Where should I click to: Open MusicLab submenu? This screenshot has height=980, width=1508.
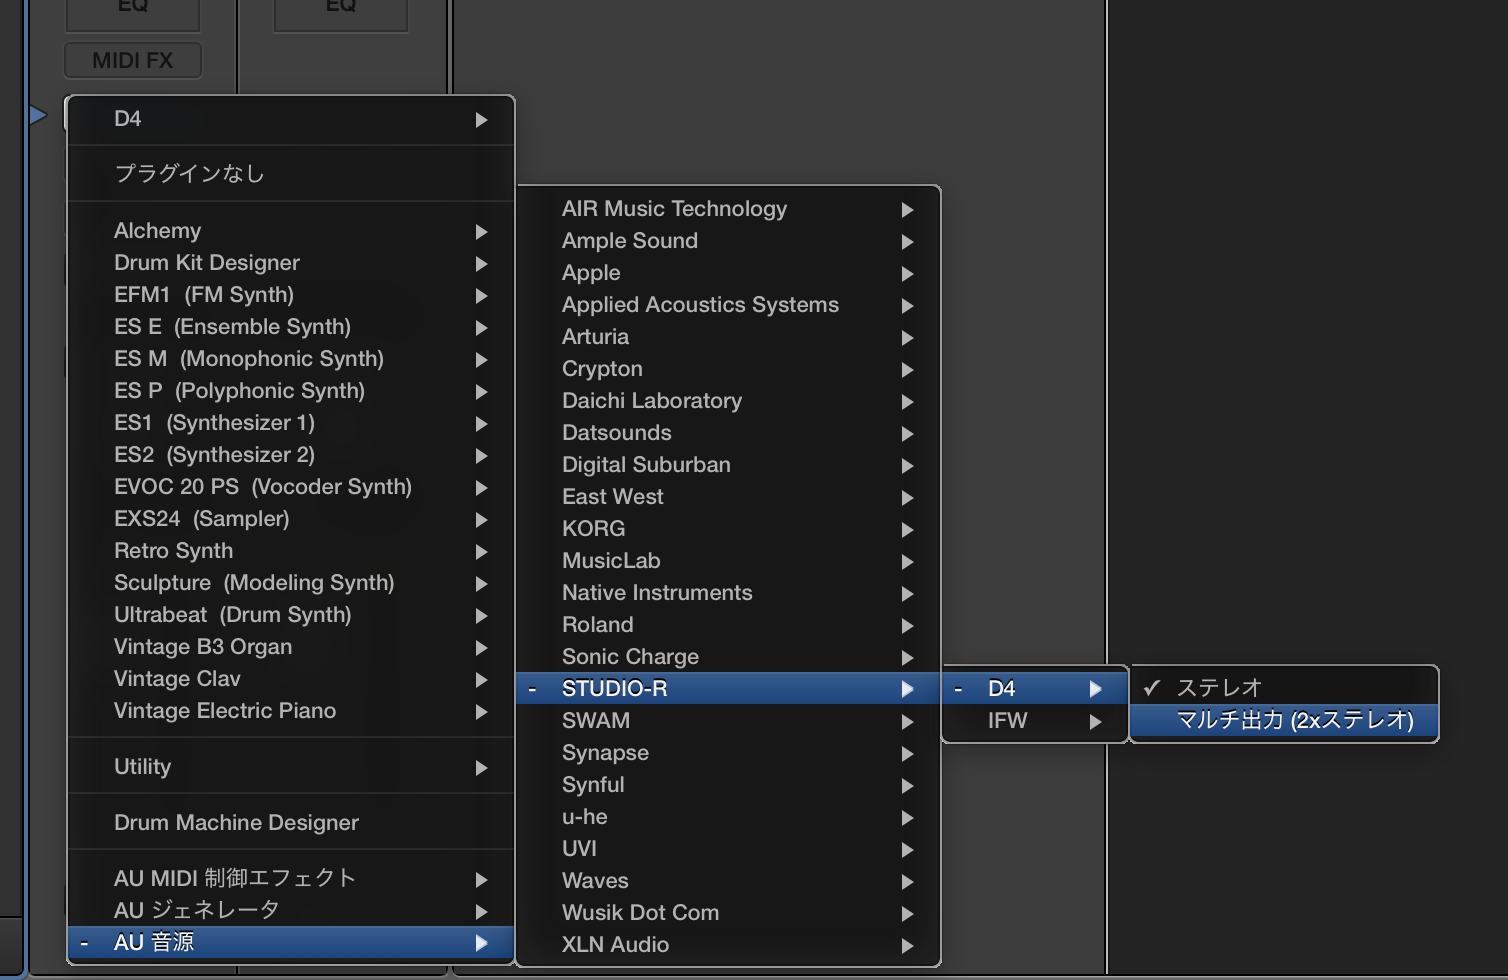coord(729,561)
